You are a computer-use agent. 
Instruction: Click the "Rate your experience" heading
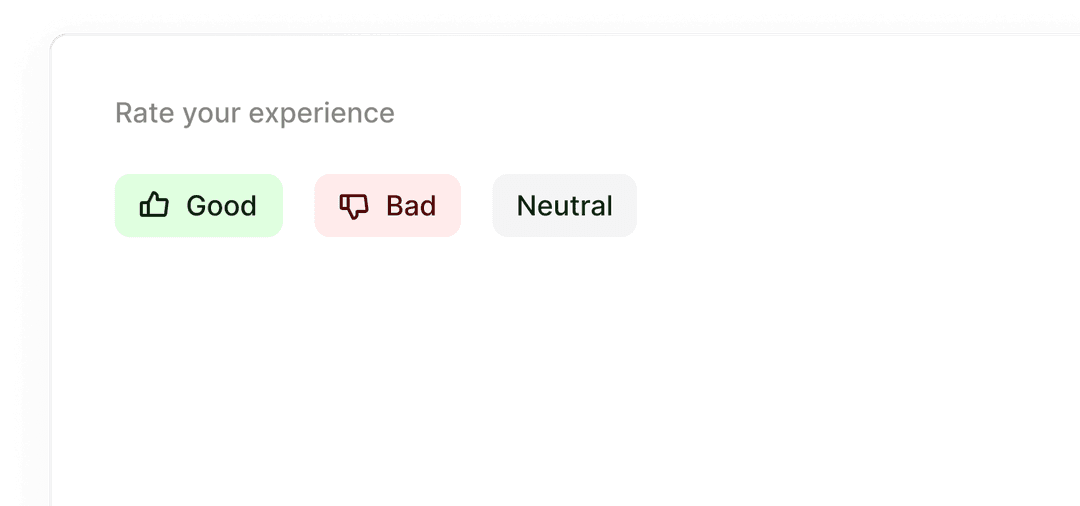tap(255, 113)
